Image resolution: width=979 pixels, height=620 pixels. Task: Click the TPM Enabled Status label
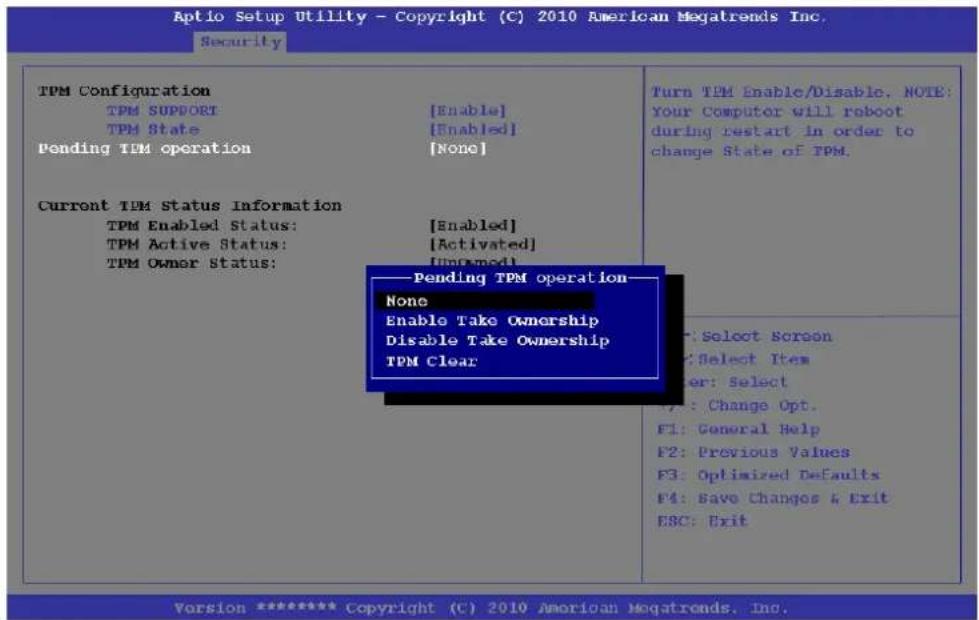(x=202, y=225)
